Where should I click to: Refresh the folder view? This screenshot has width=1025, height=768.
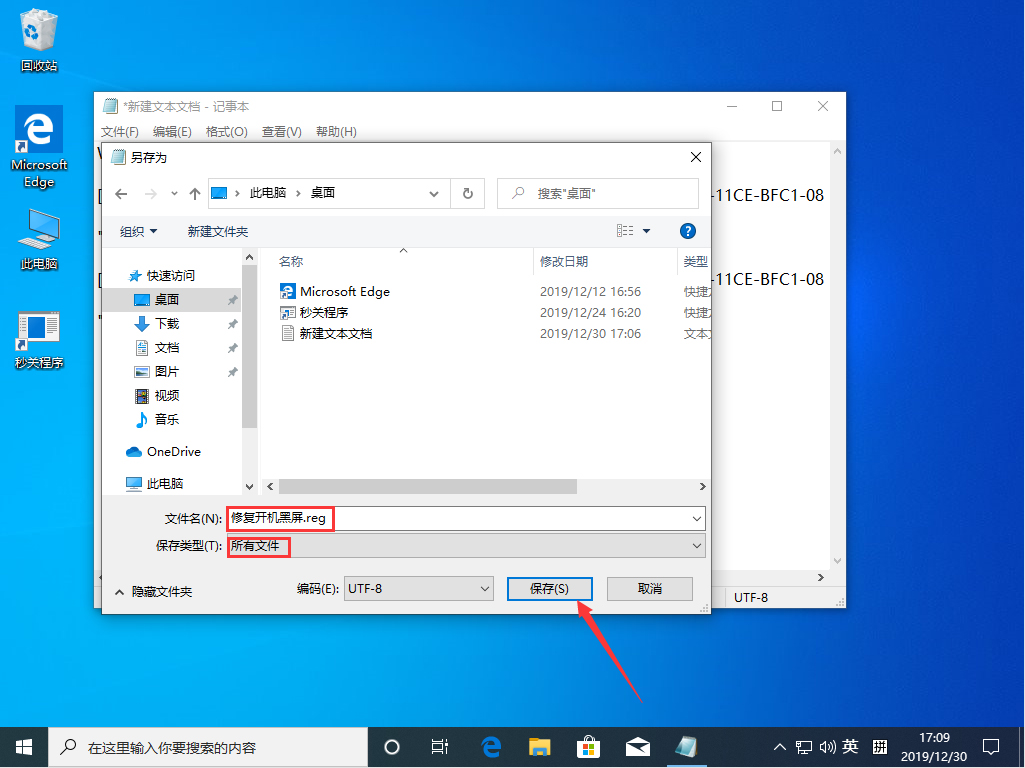click(467, 194)
